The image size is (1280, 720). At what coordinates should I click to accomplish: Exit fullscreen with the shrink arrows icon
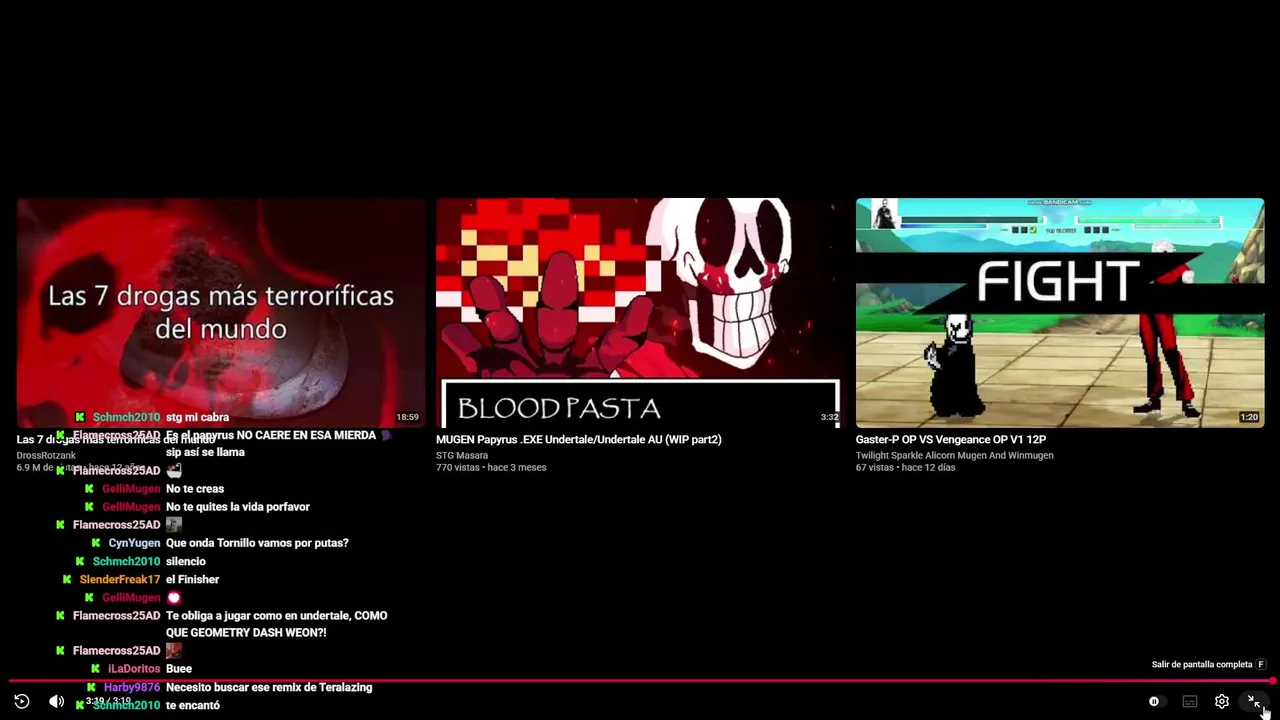tap(1254, 702)
